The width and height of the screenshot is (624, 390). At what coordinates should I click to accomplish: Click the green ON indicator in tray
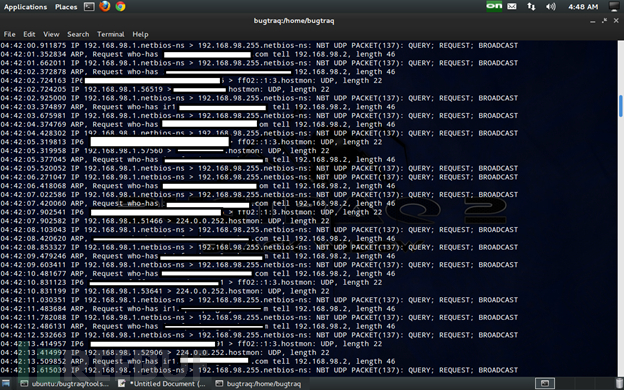(x=494, y=6)
